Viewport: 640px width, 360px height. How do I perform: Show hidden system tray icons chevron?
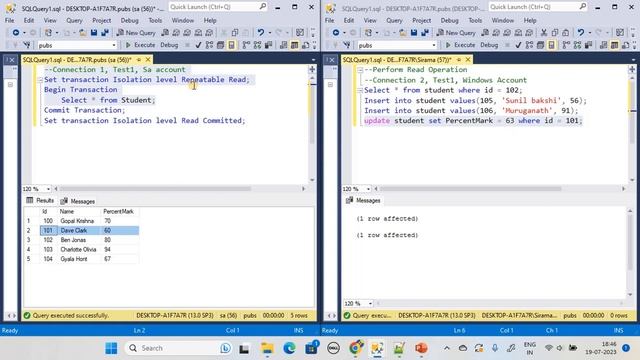pyautogui.click(x=447, y=348)
